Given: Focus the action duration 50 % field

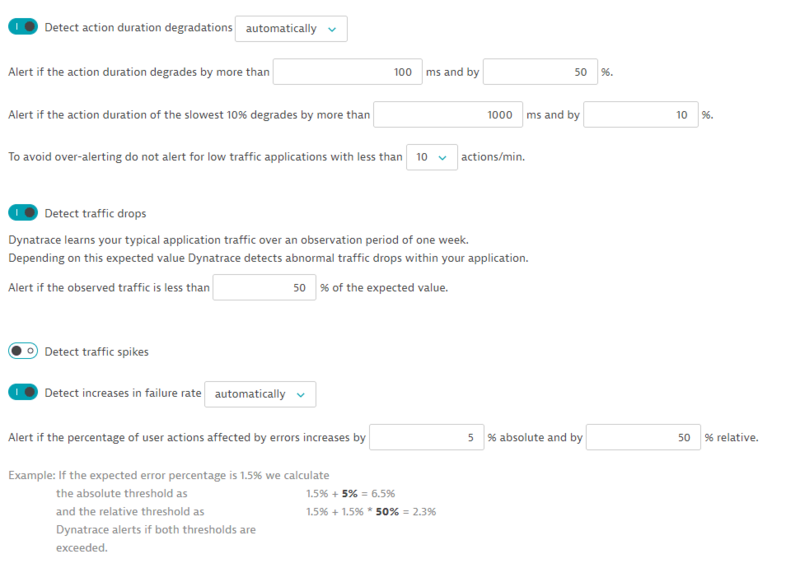Looking at the screenshot, I should tap(540, 72).
